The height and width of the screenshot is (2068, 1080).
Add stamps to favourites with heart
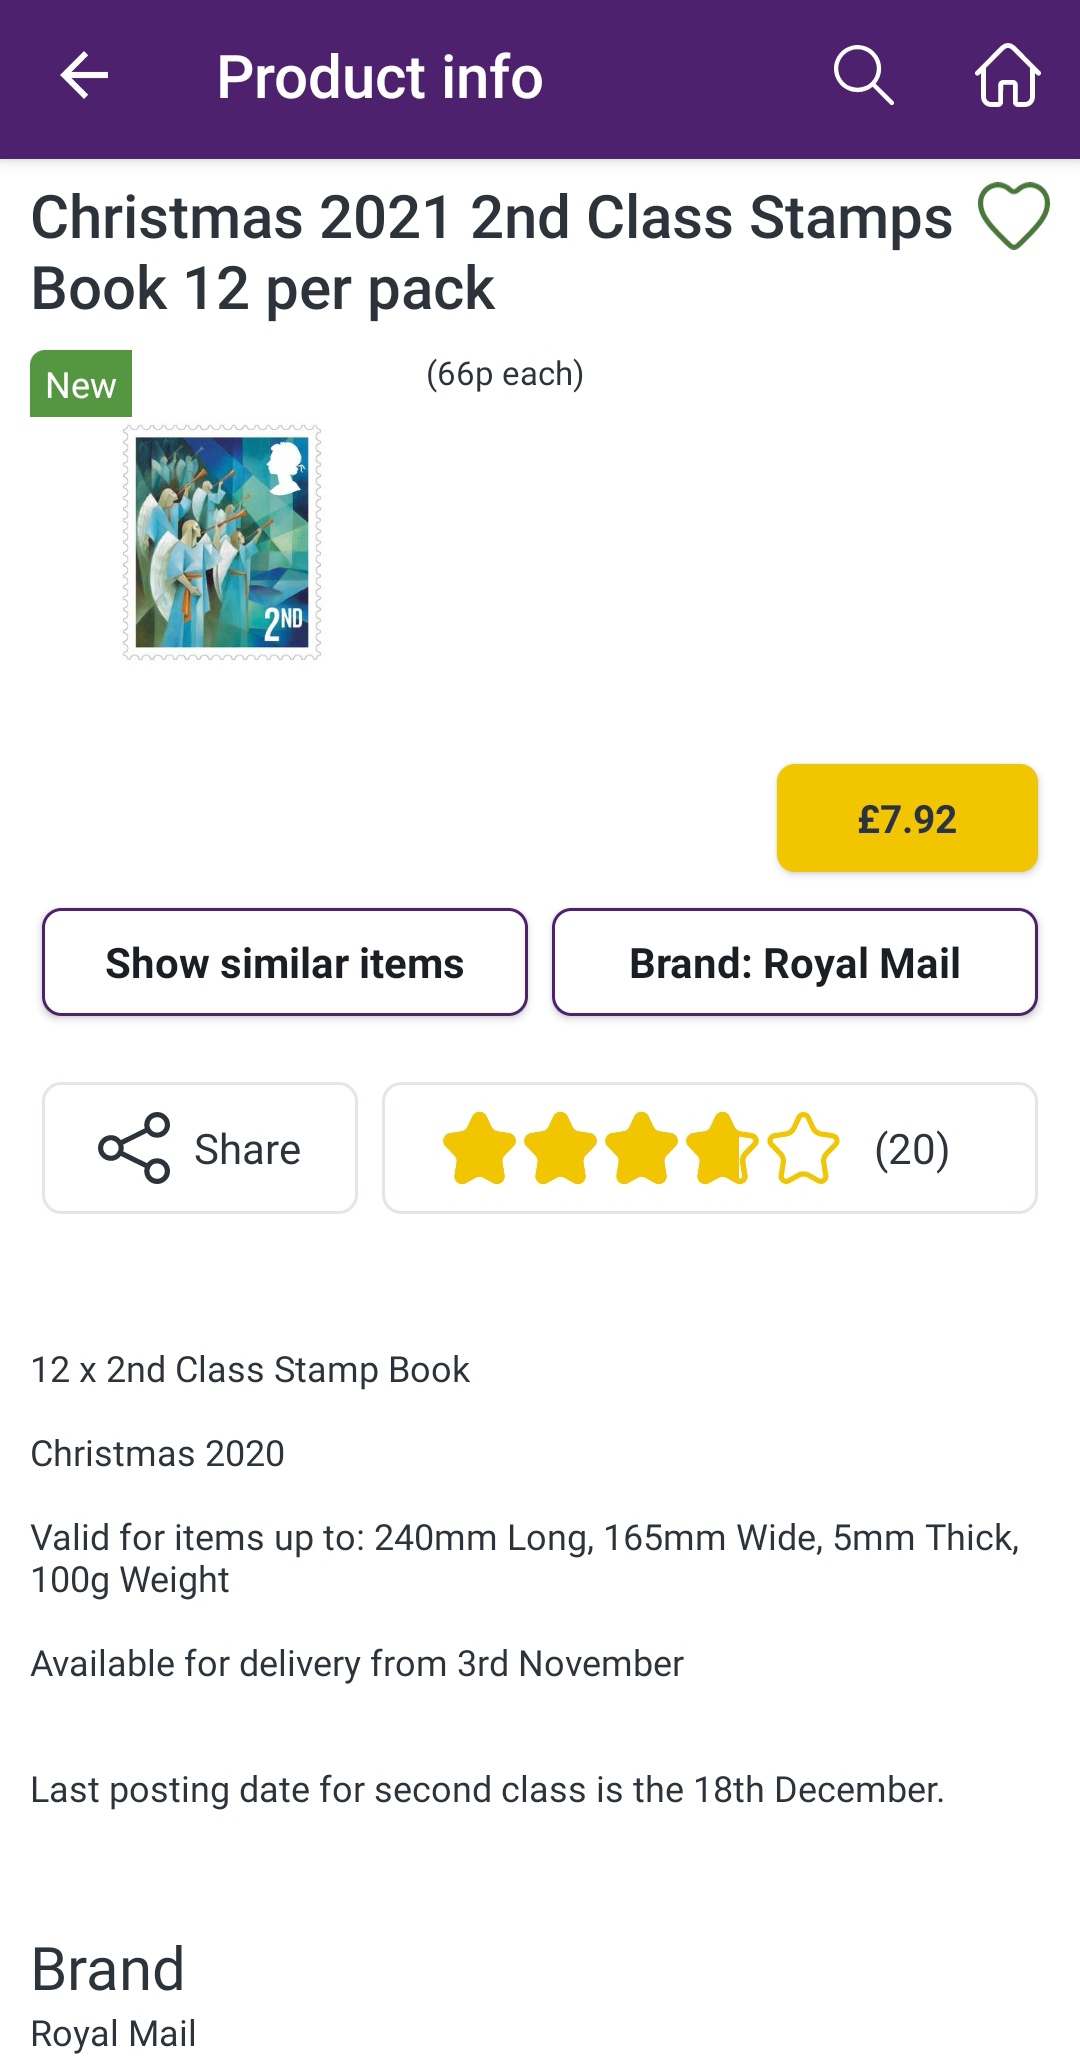1013,216
